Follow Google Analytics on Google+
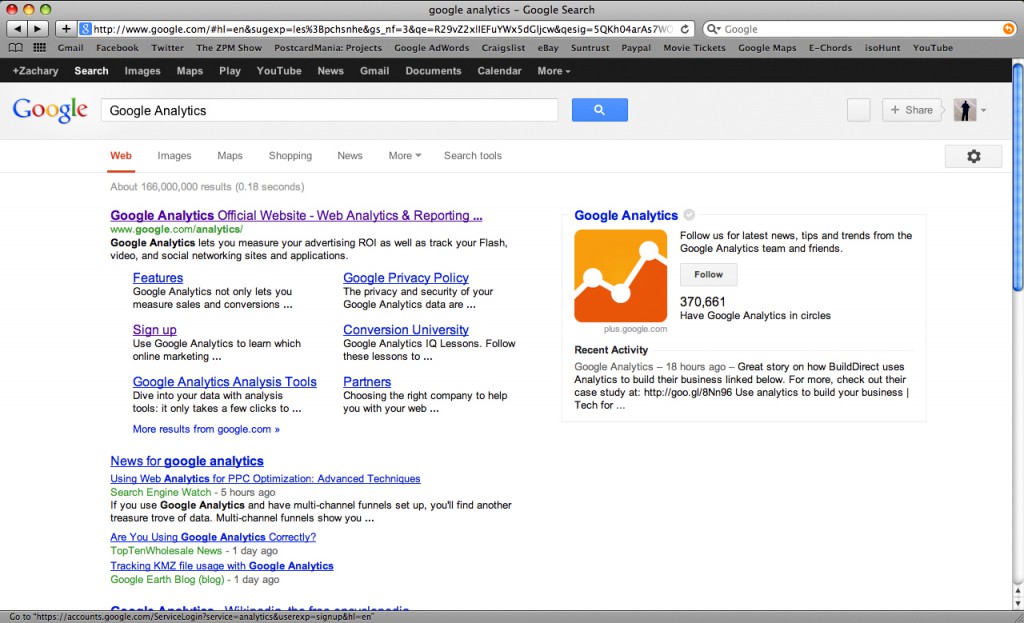 pyautogui.click(x=708, y=274)
